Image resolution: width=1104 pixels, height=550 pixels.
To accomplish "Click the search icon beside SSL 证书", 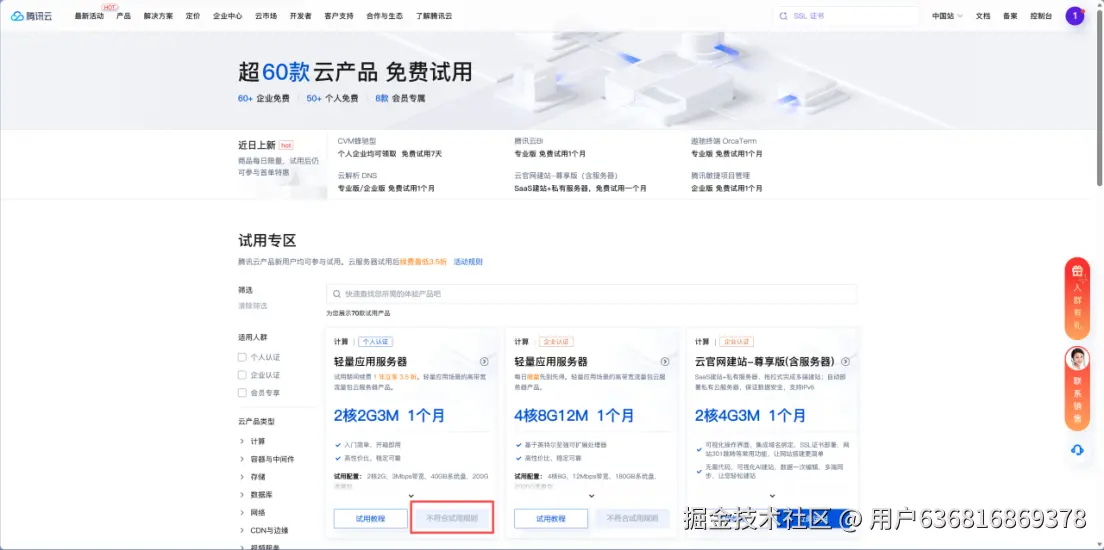I will click(784, 15).
